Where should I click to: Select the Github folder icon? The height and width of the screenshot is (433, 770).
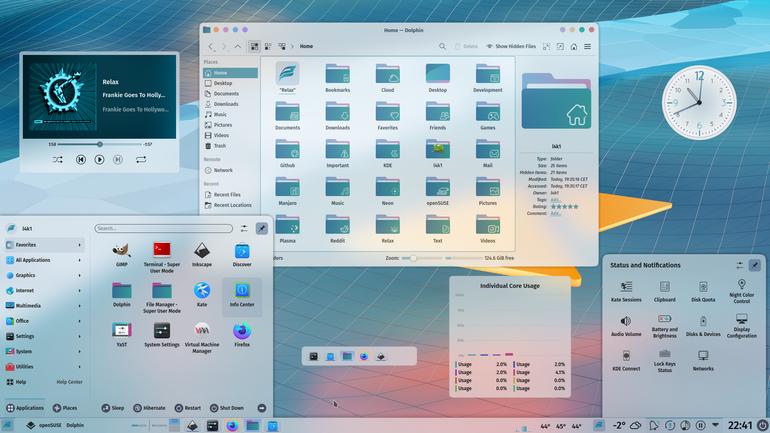(x=287, y=150)
